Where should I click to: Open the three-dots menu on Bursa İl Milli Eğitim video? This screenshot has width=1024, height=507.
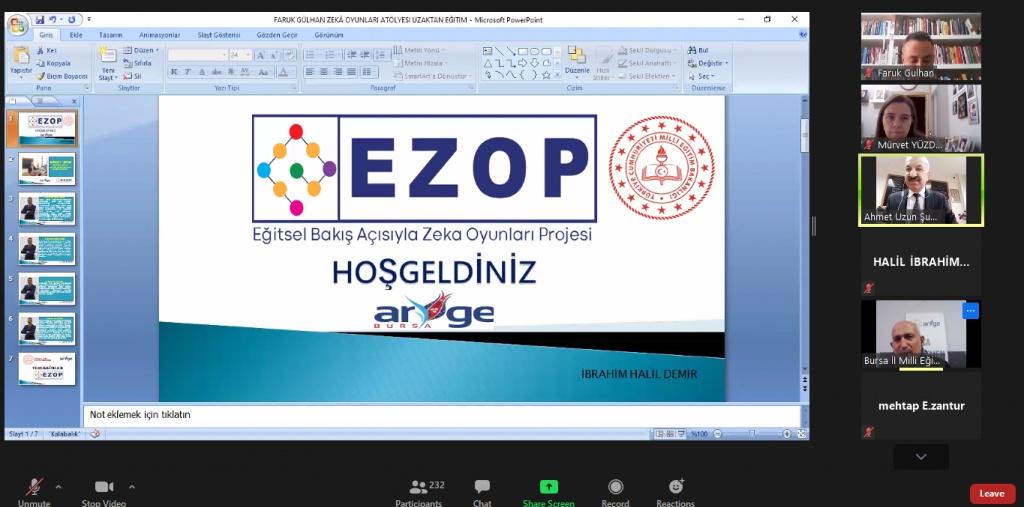click(970, 311)
